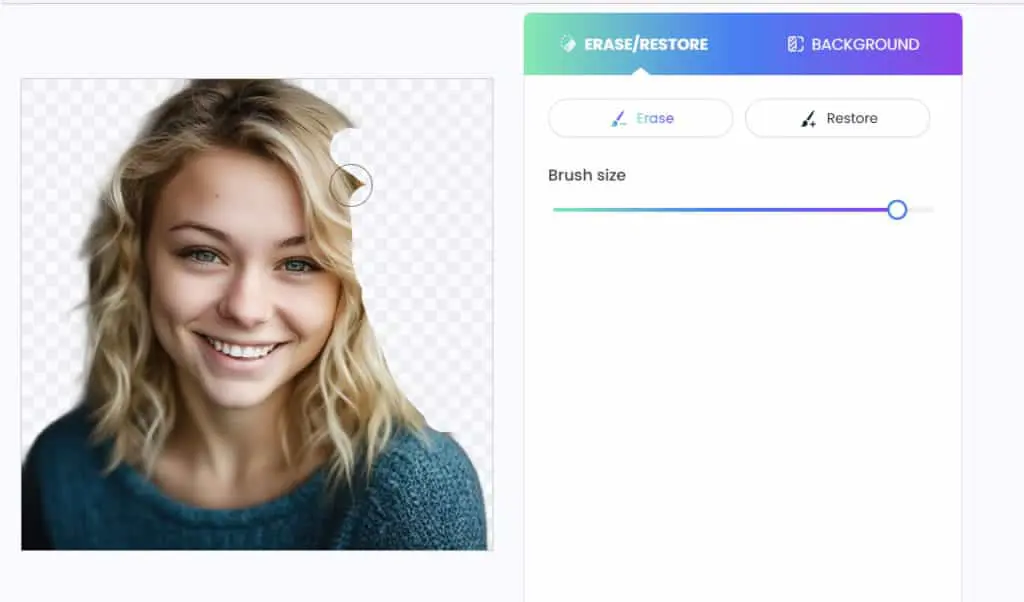This screenshot has height=602, width=1024.
Task: Click the Brush size label text
Action: (x=586, y=175)
